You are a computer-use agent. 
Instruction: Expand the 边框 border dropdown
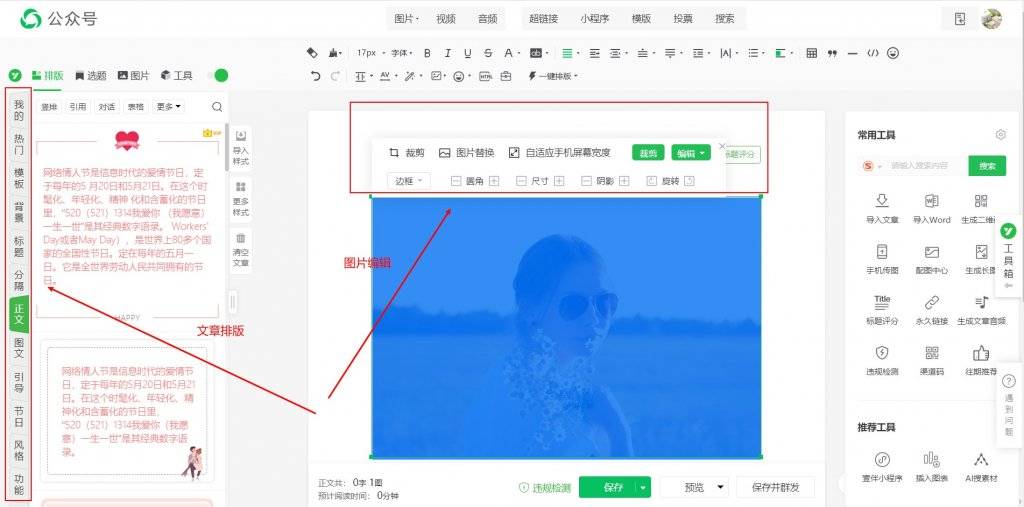(409, 181)
